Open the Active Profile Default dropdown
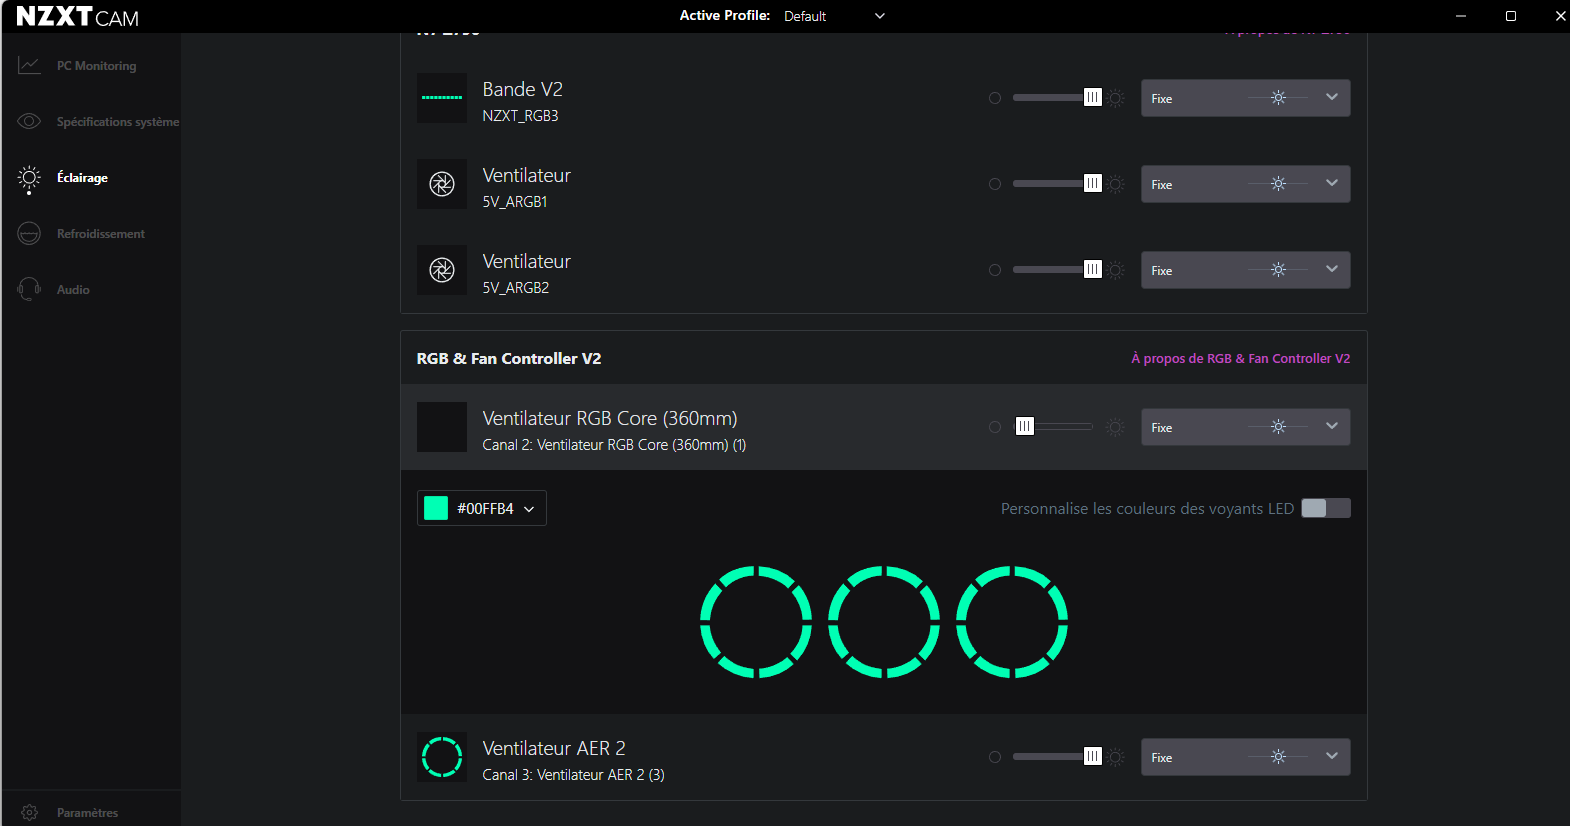The width and height of the screenshot is (1570, 826). (x=835, y=16)
